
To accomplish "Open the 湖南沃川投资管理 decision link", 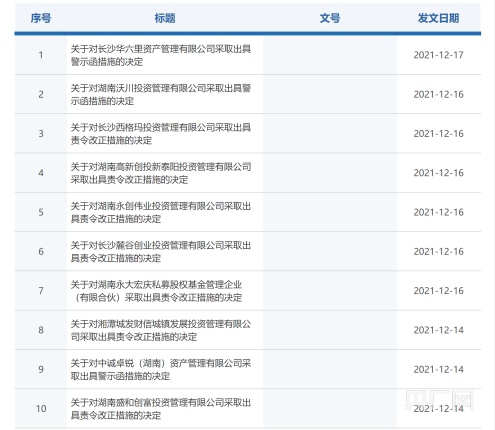I will pos(161,95).
